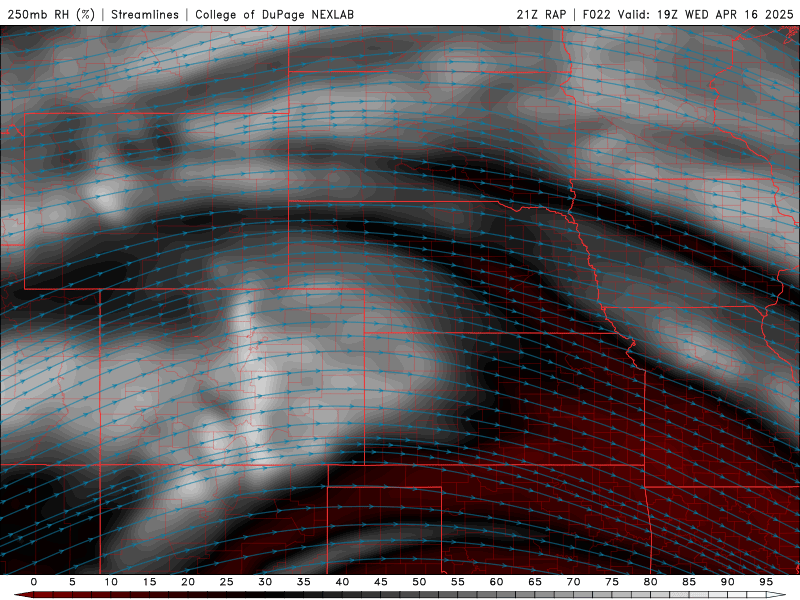Click the dark red left end of color bar

tap(23, 595)
